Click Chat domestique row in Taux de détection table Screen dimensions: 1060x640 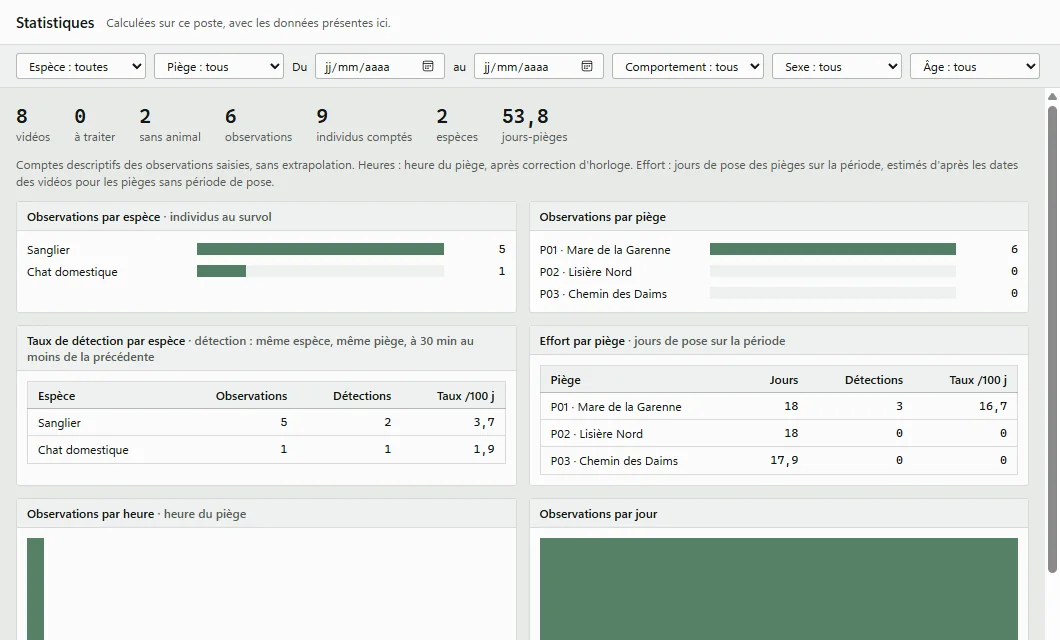[266, 449]
